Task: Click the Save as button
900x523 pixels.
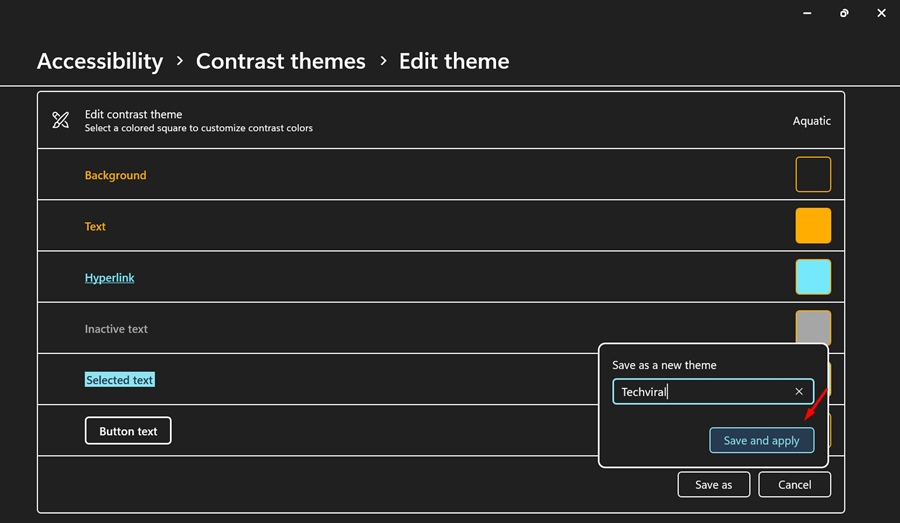Action: click(x=713, y=485)
